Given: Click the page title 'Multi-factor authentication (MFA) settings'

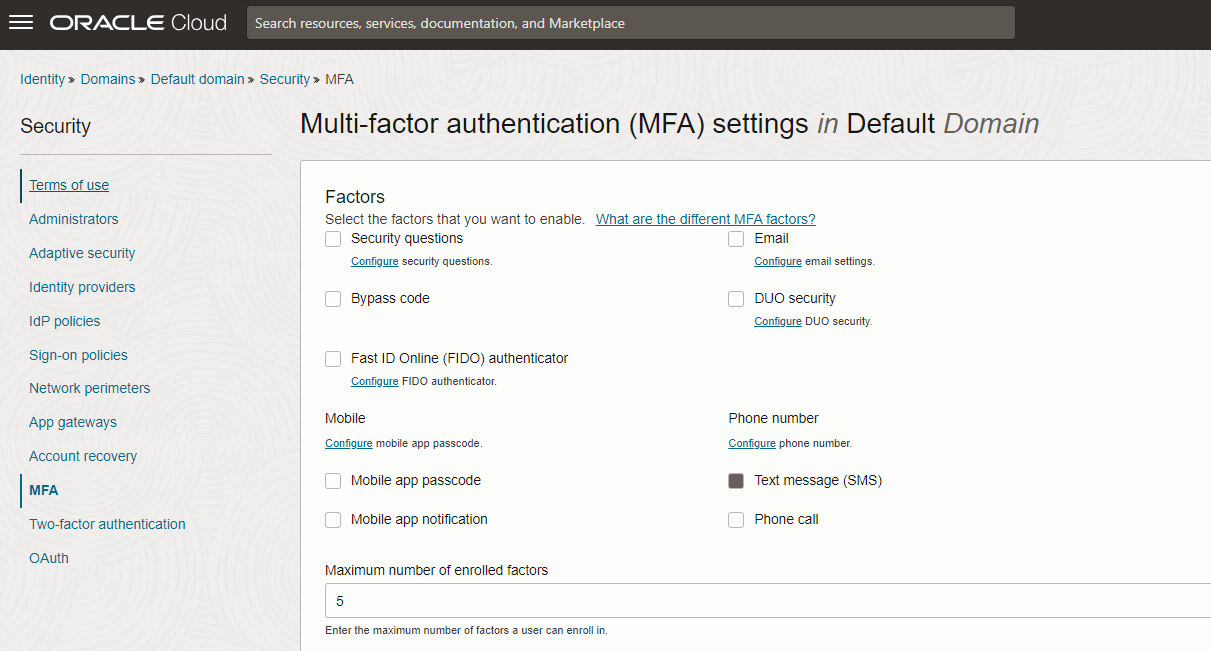Looking at the screenshot, I should [554, 124].
